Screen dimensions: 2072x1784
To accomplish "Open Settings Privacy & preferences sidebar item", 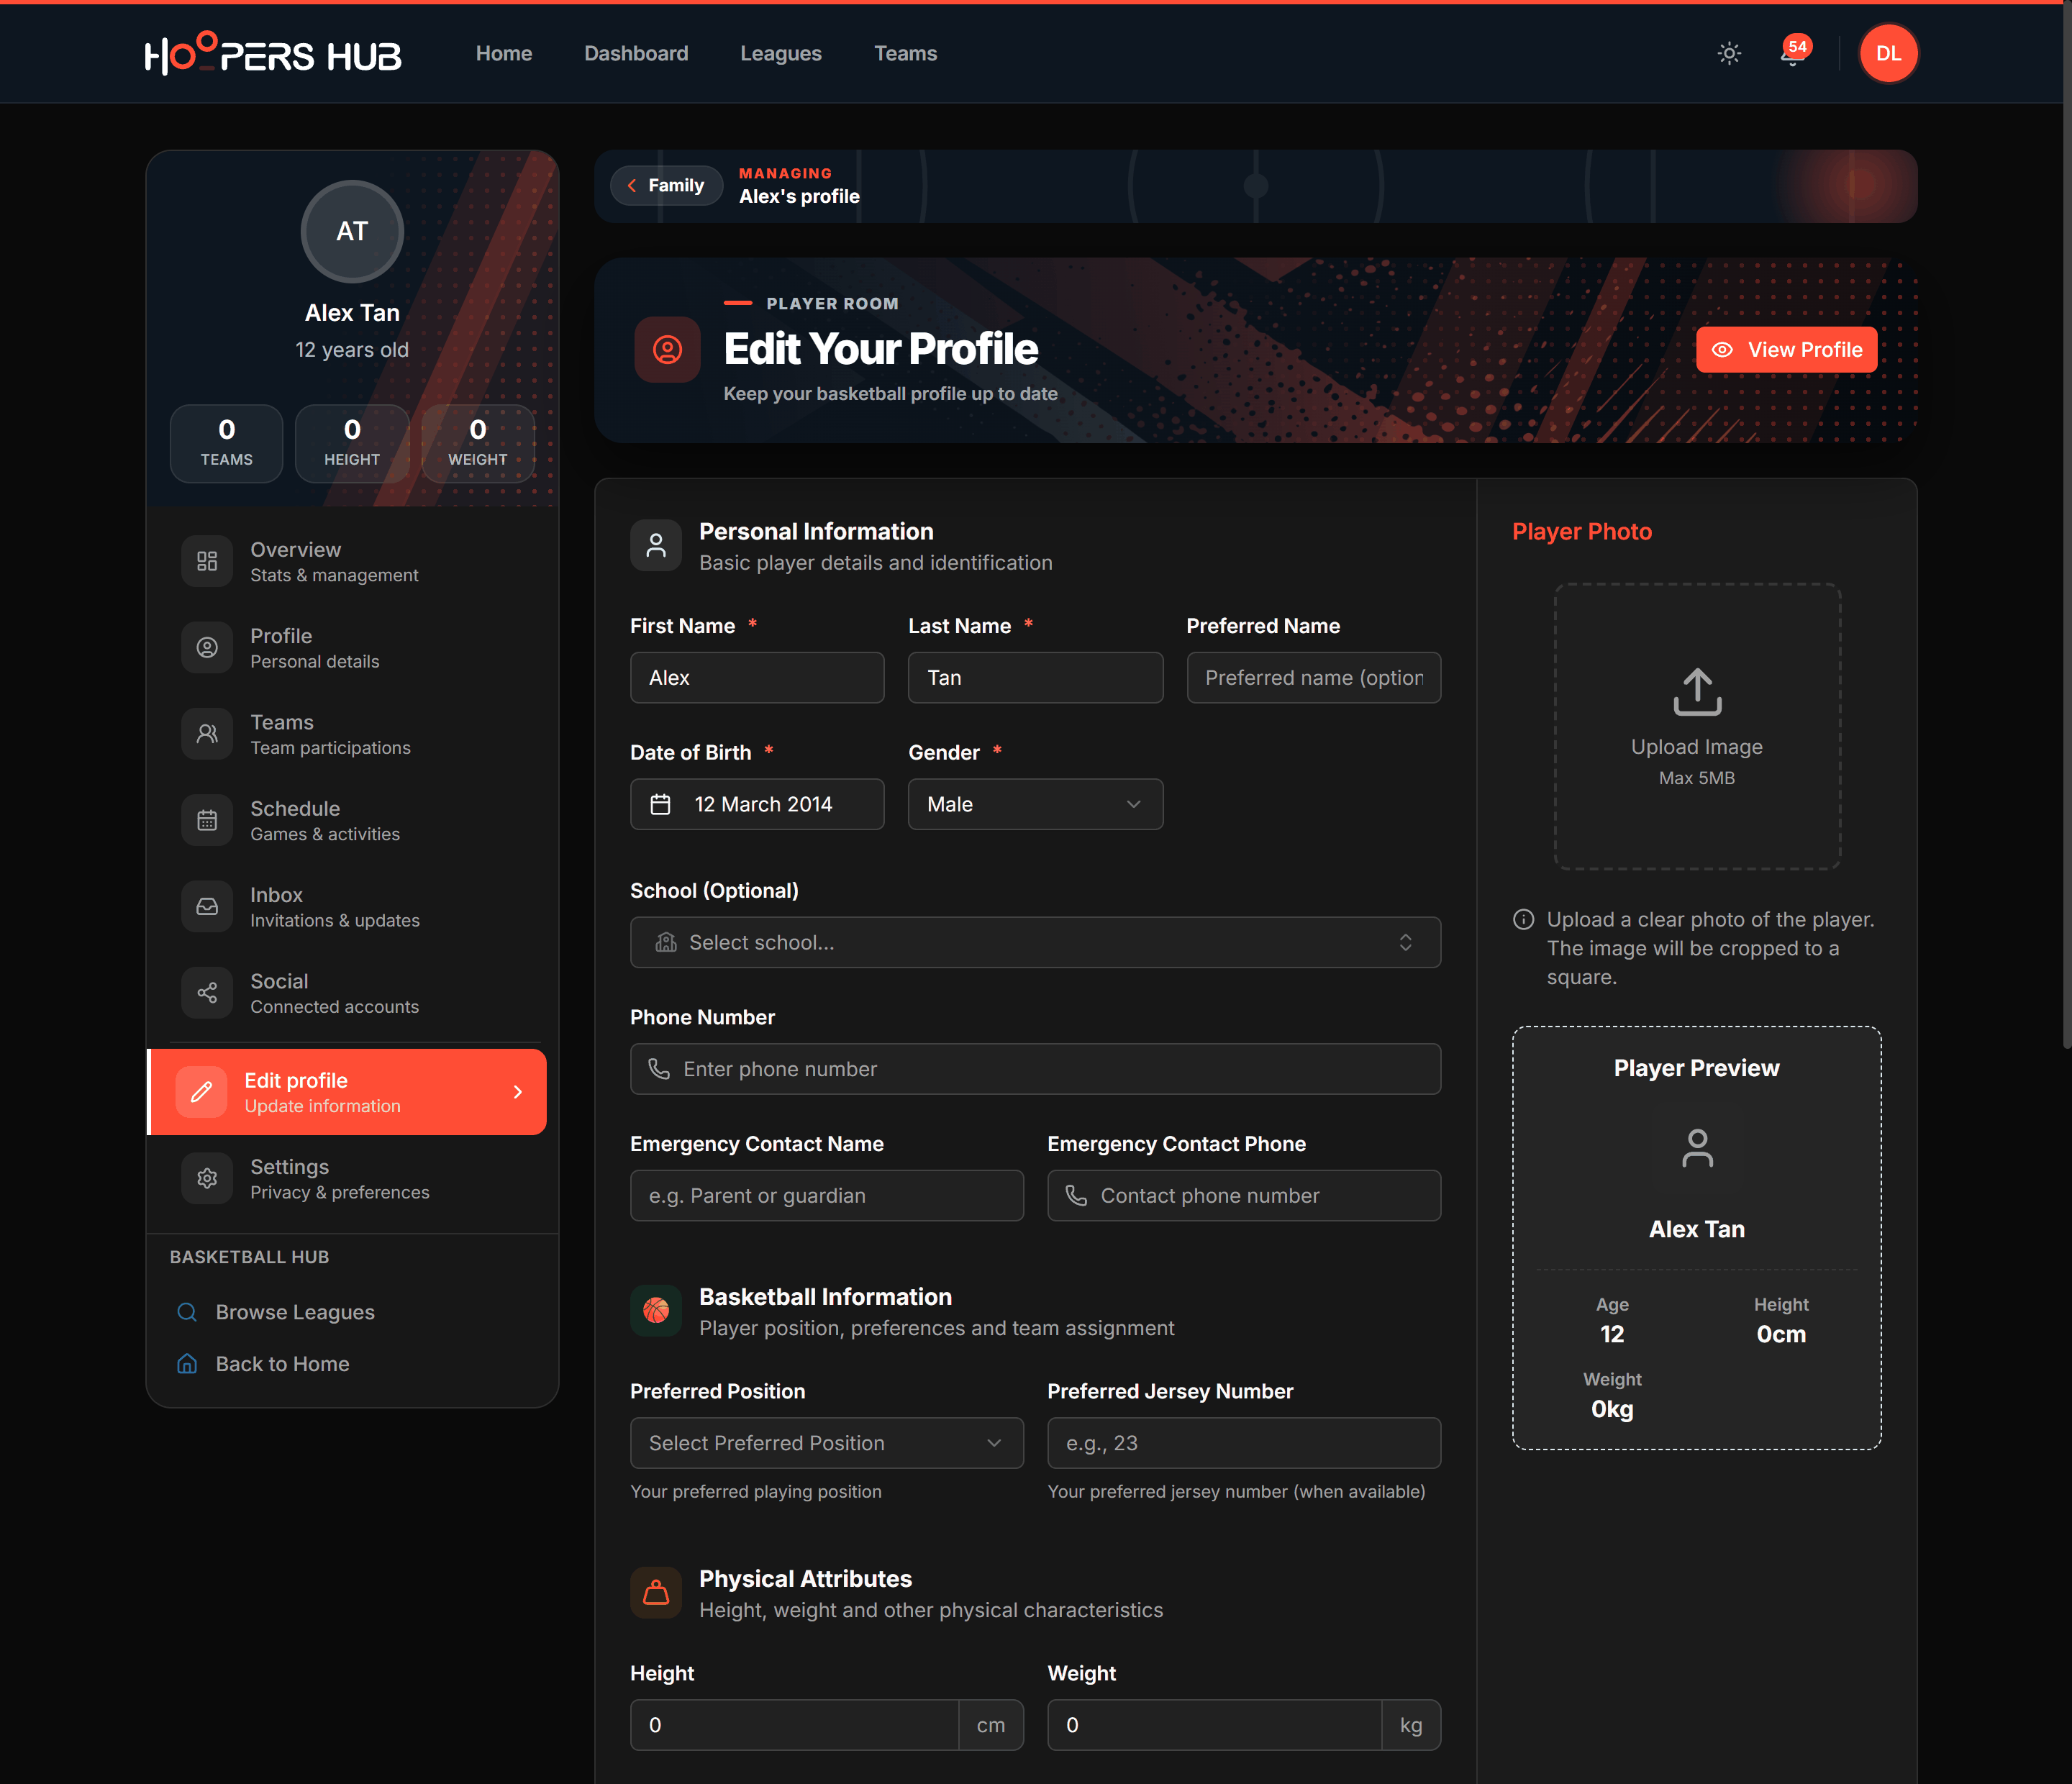I will [x=352, y=1179].
